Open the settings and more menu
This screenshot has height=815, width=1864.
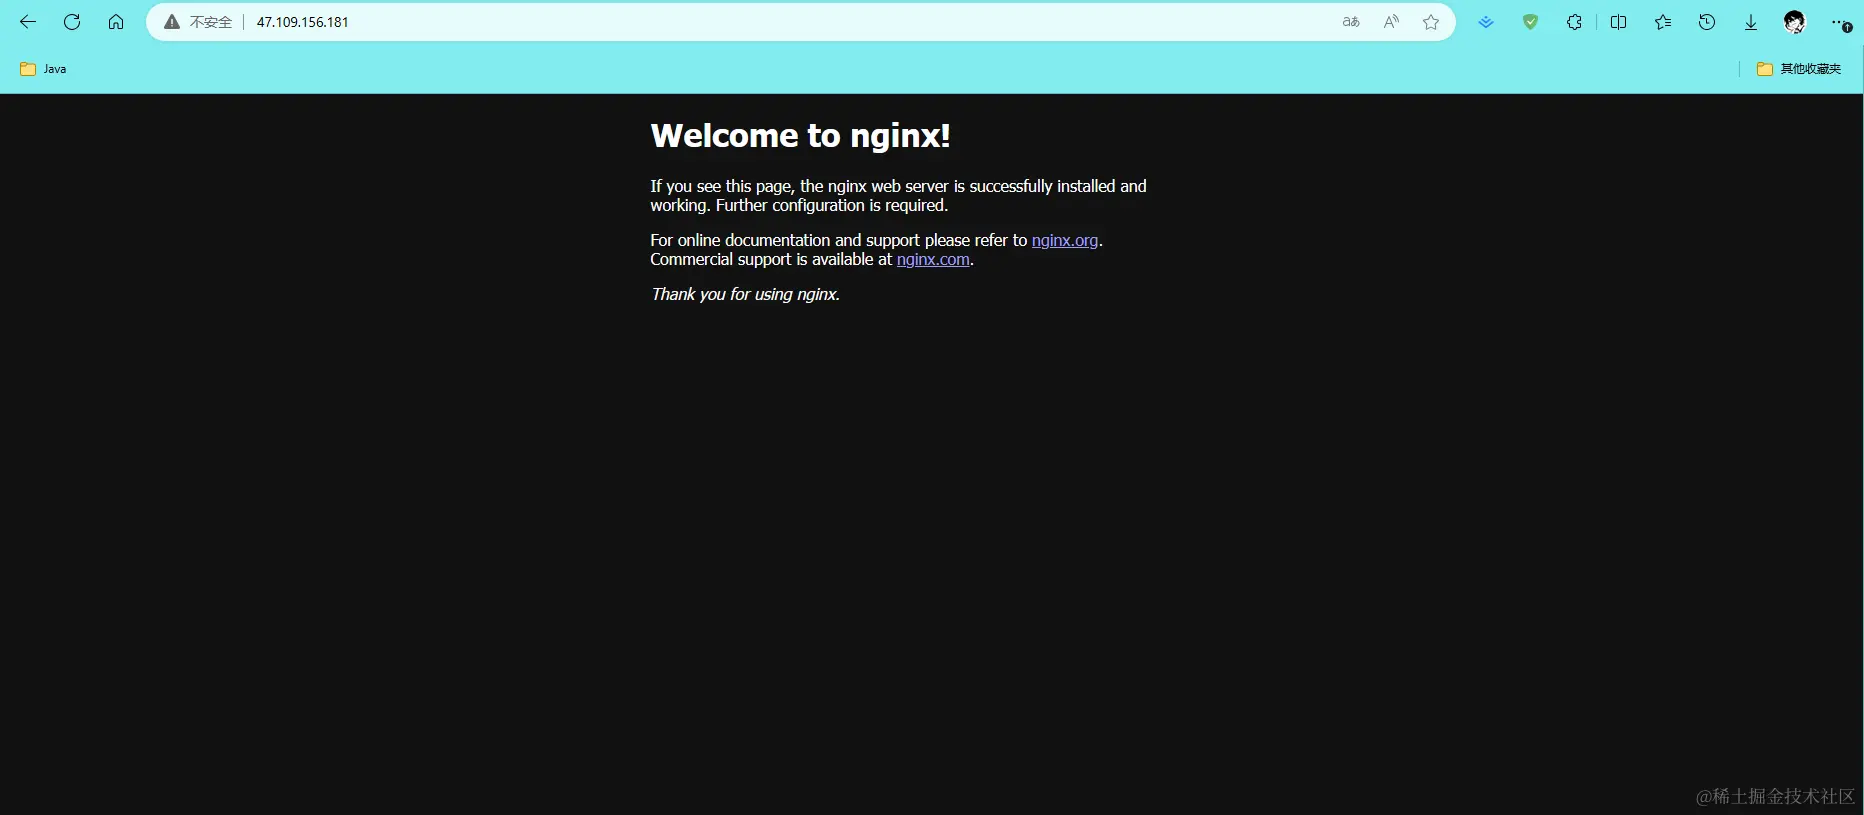[1841, 22]
